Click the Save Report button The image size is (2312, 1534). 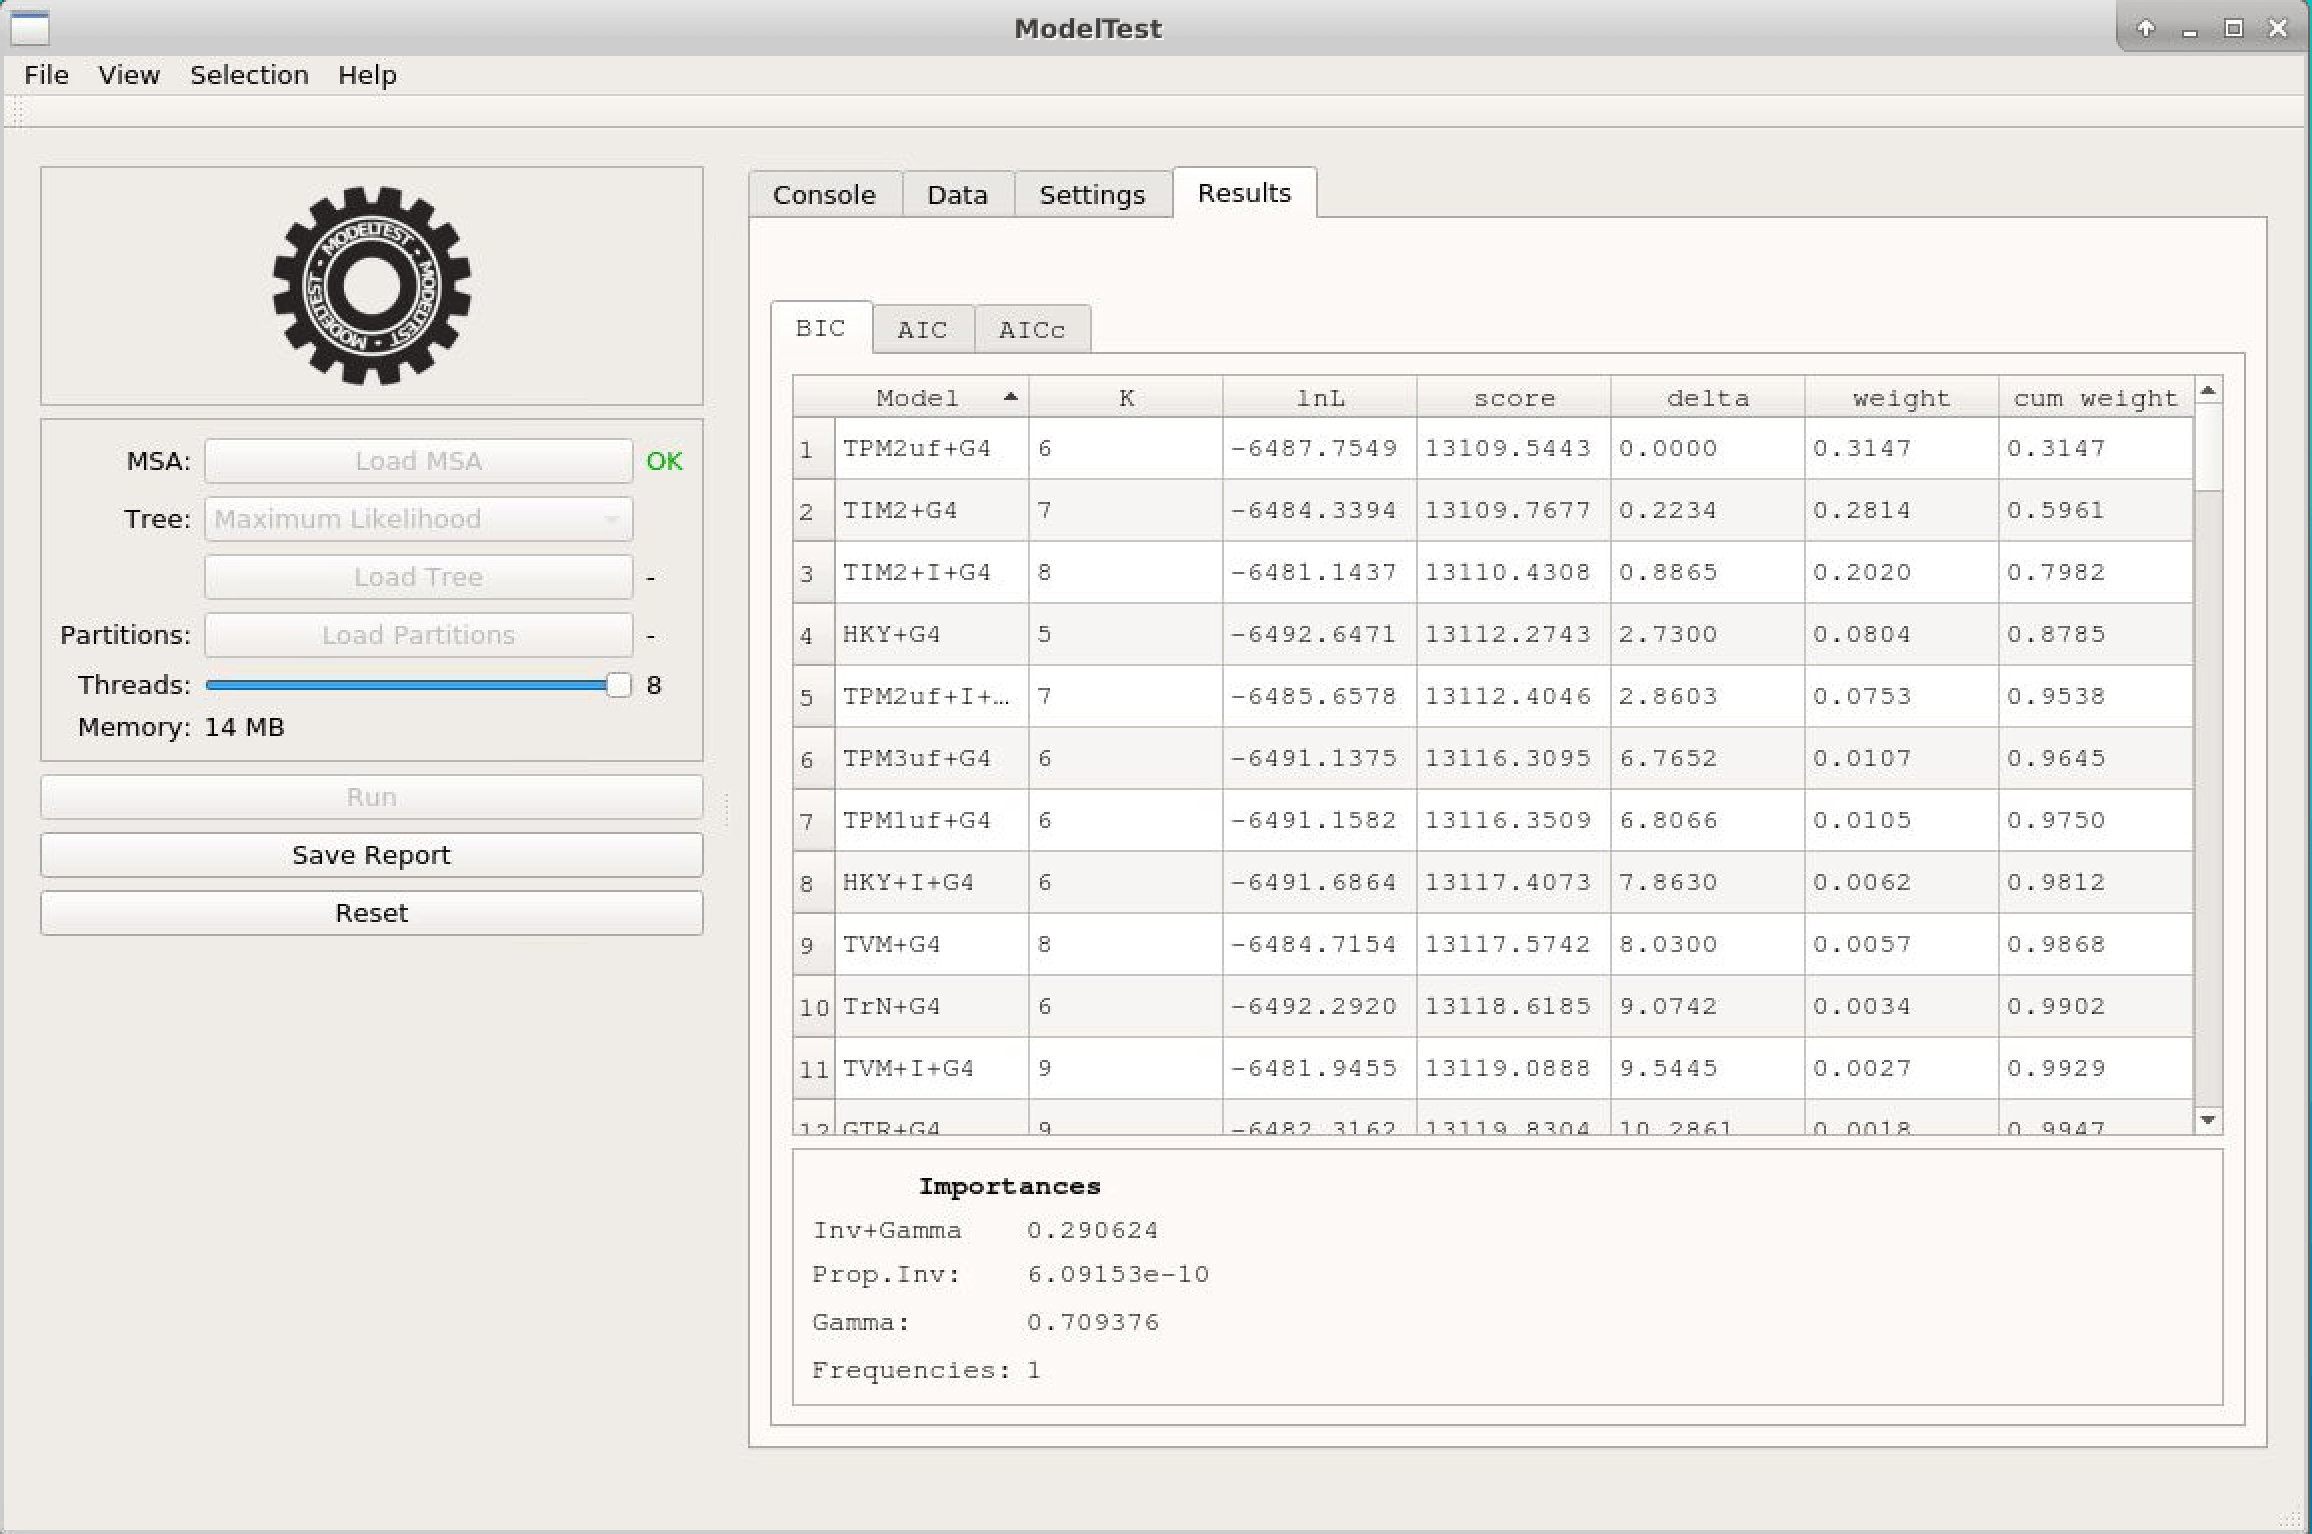[x=371, y=855]
